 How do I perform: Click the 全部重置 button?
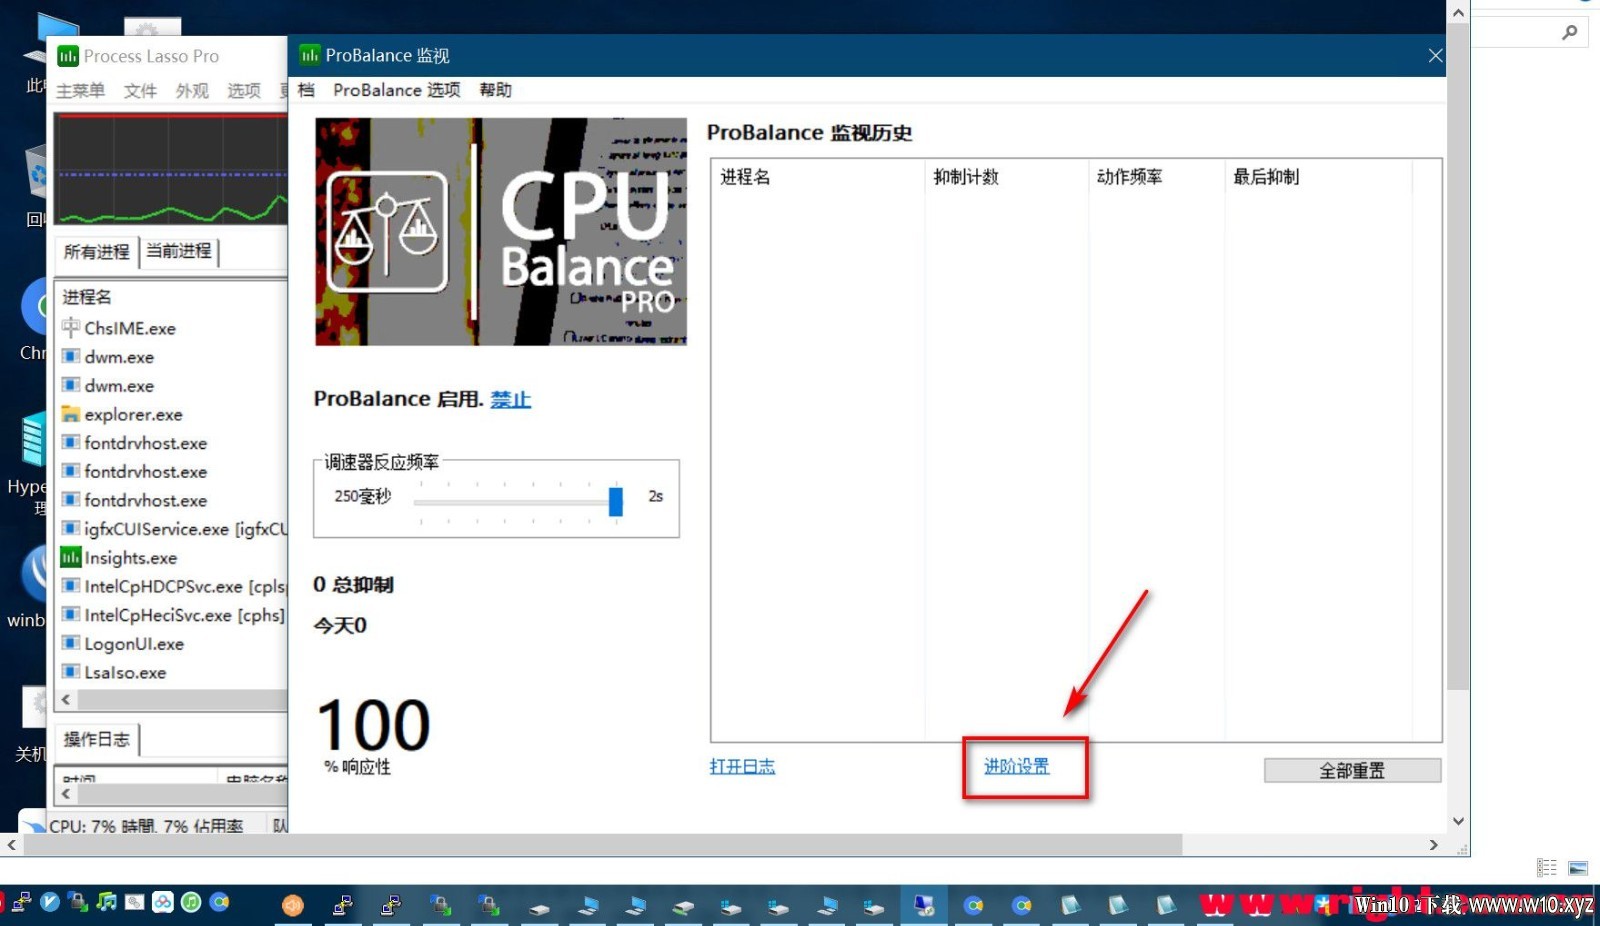click(x=1352, y=770)
